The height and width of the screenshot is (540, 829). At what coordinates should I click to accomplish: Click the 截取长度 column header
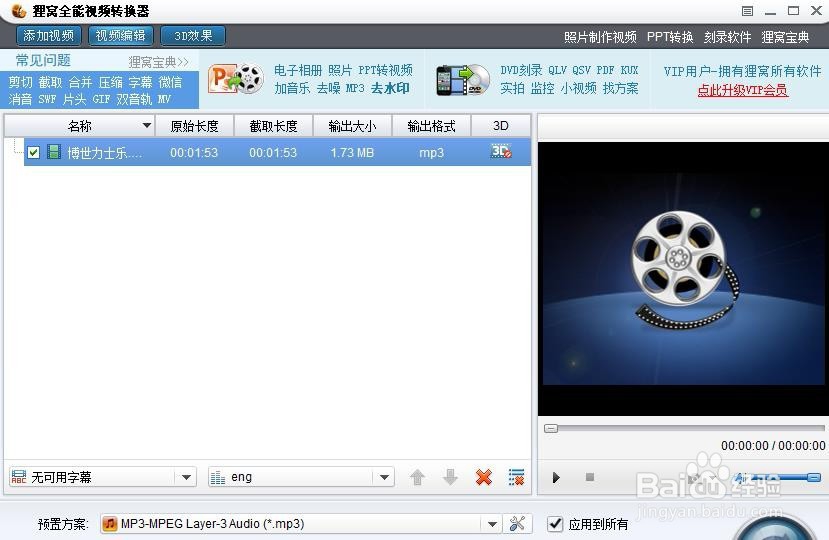[273, 126]
